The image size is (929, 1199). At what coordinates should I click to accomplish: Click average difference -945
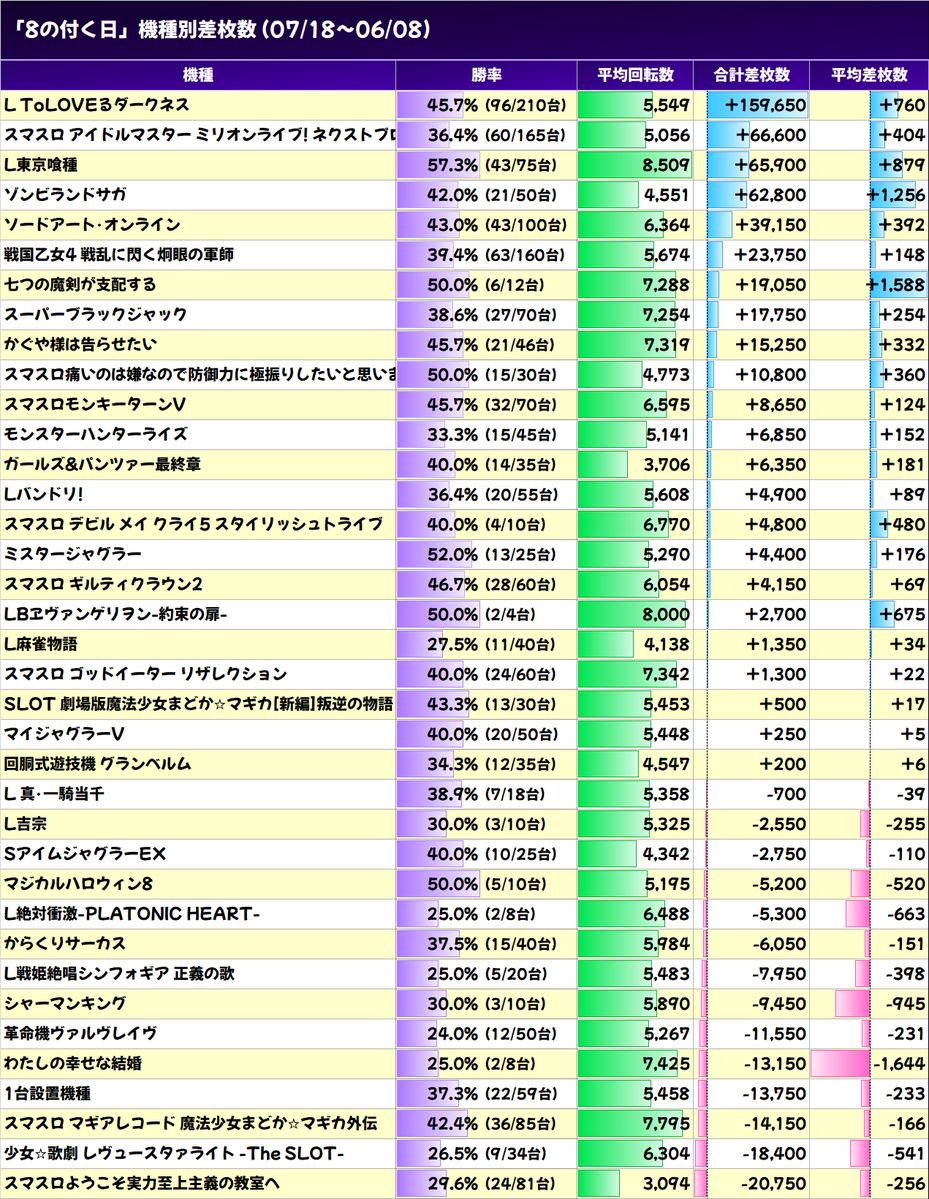906,1003
